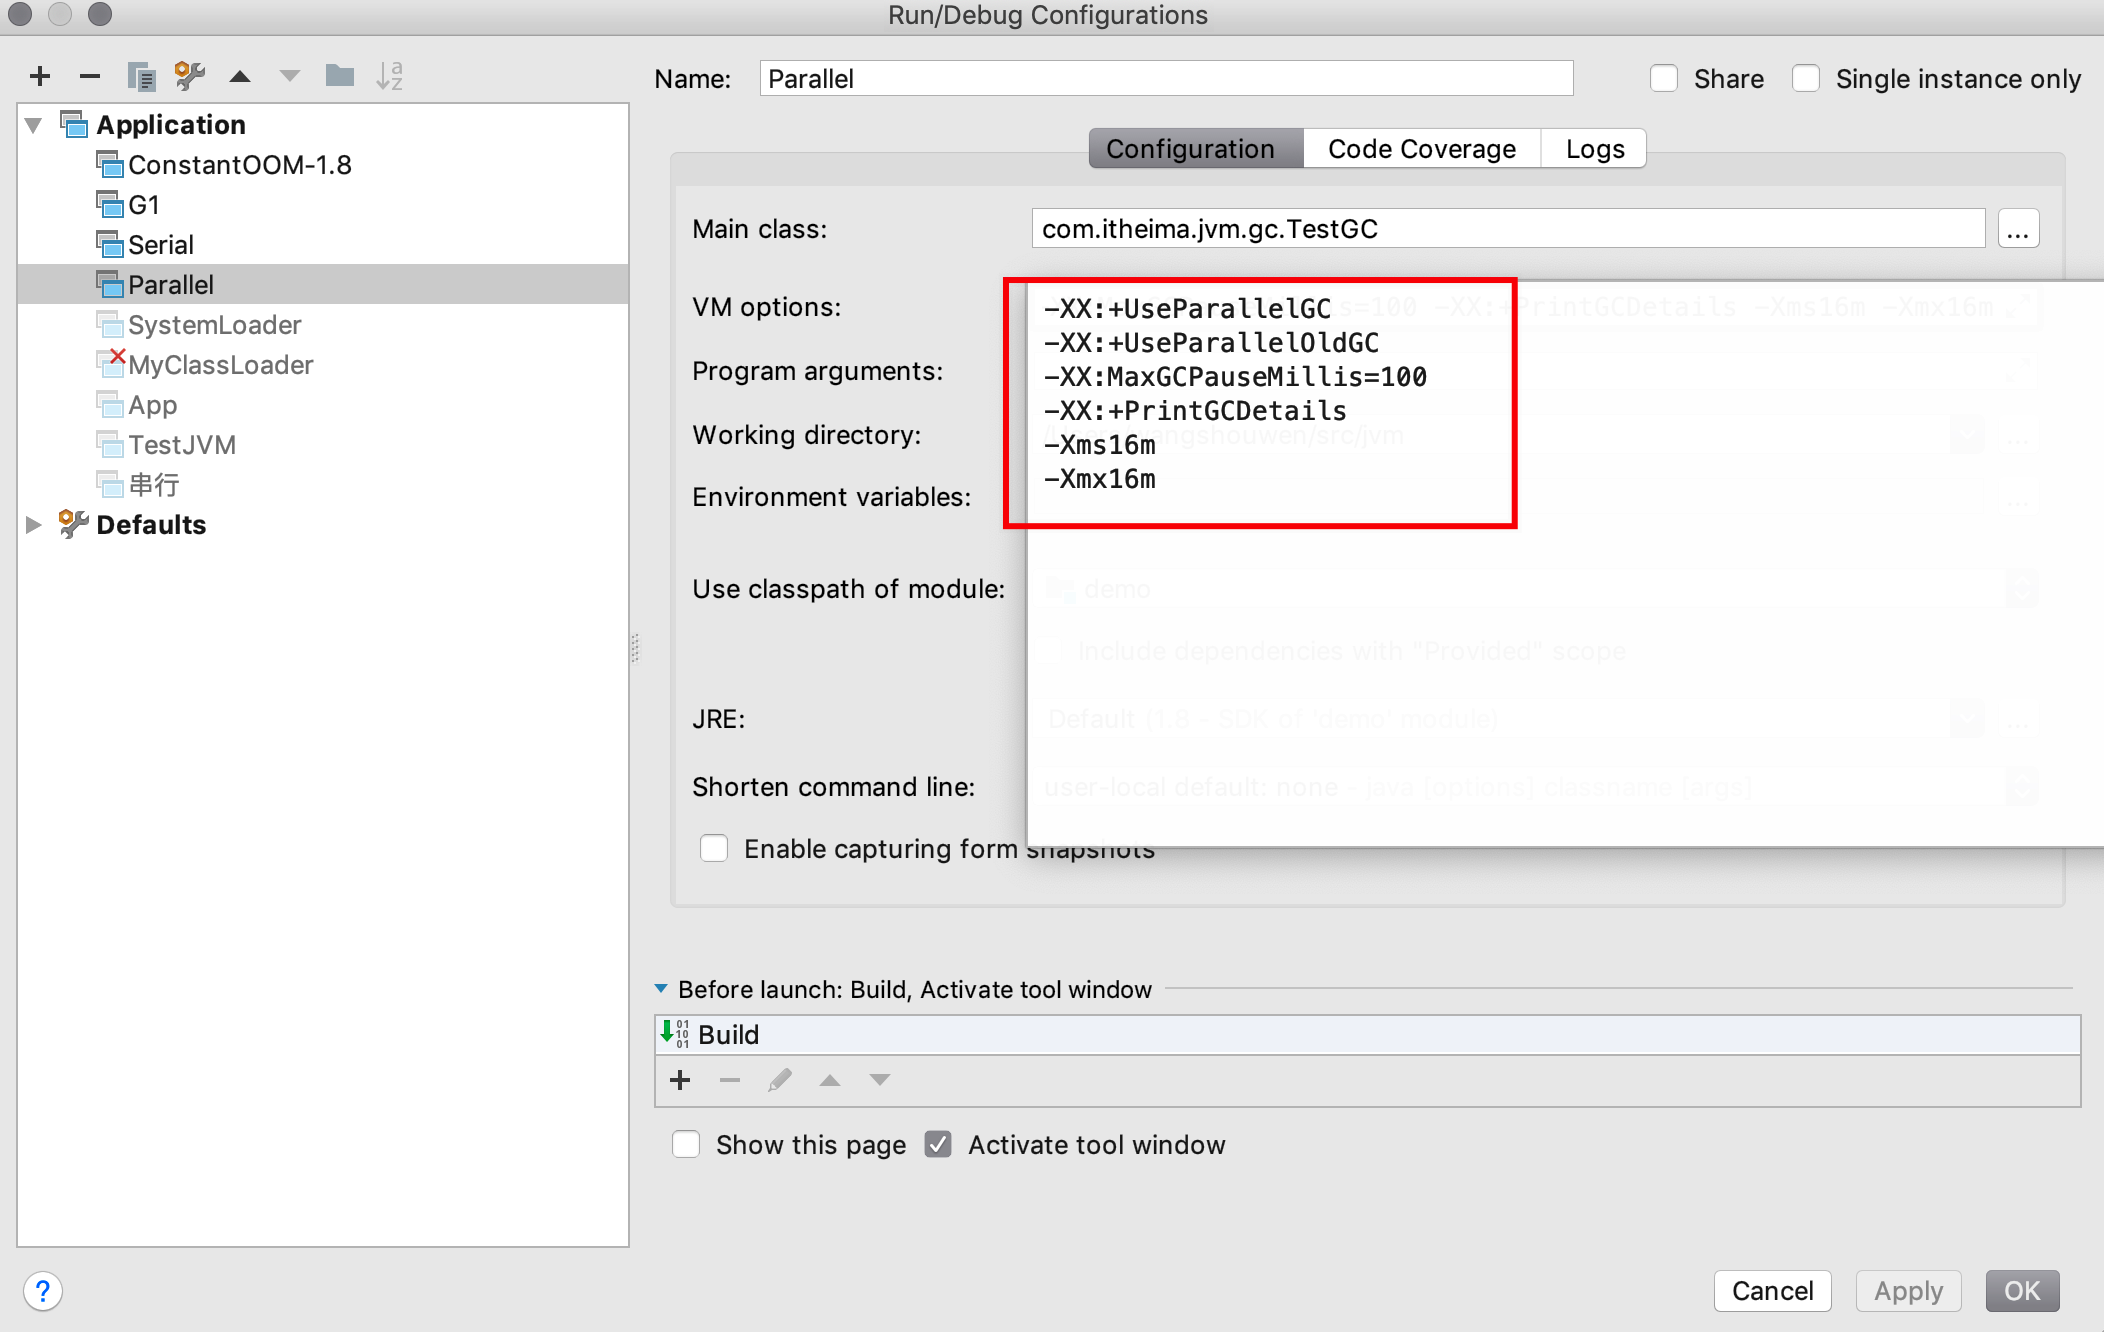Open edit defaults wrench icon
The width and height of the screenshot is (2104, 1332).
pyautogui.click(x=190, y=76)
